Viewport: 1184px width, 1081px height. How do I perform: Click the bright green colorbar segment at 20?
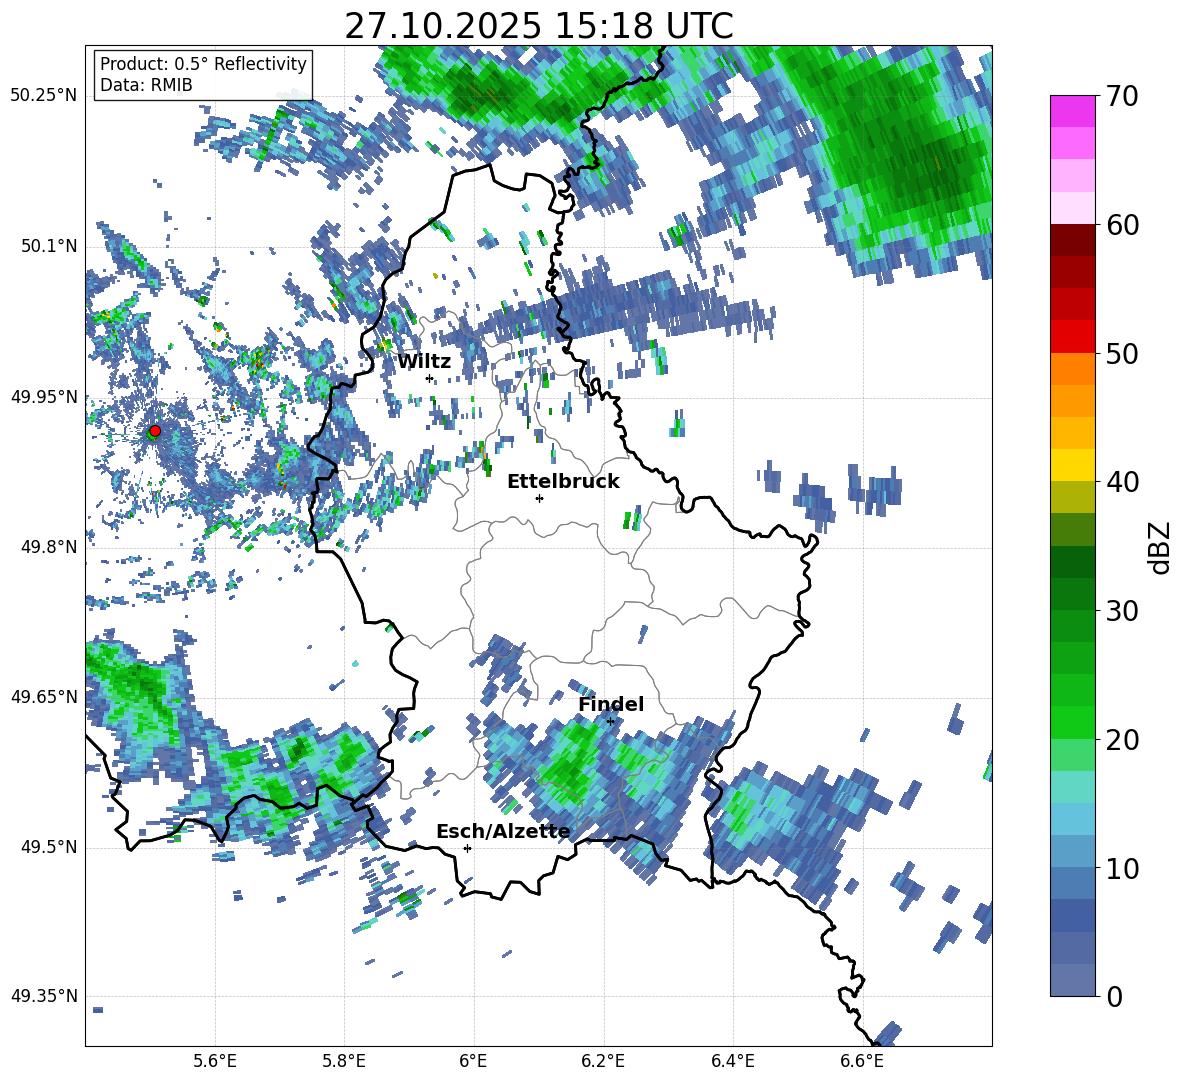(x=1072, y=723)
